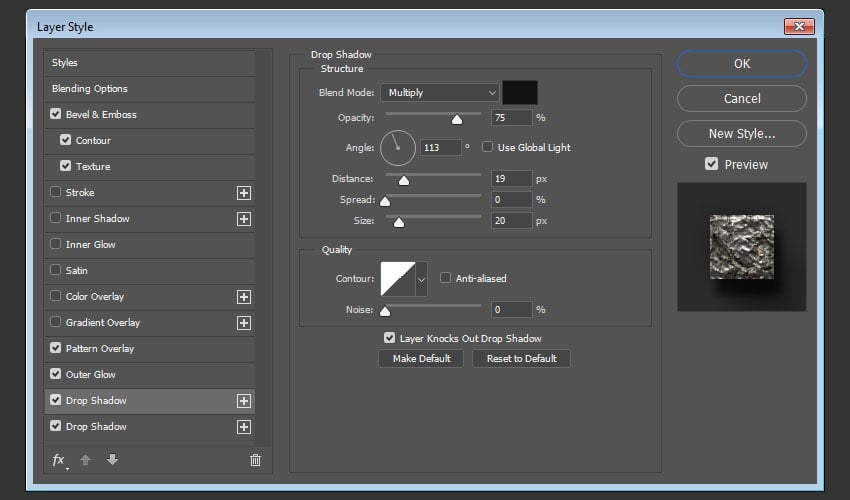Open the Blend Mode dropdown
The image size is (850, 500).
click(439, 92)
